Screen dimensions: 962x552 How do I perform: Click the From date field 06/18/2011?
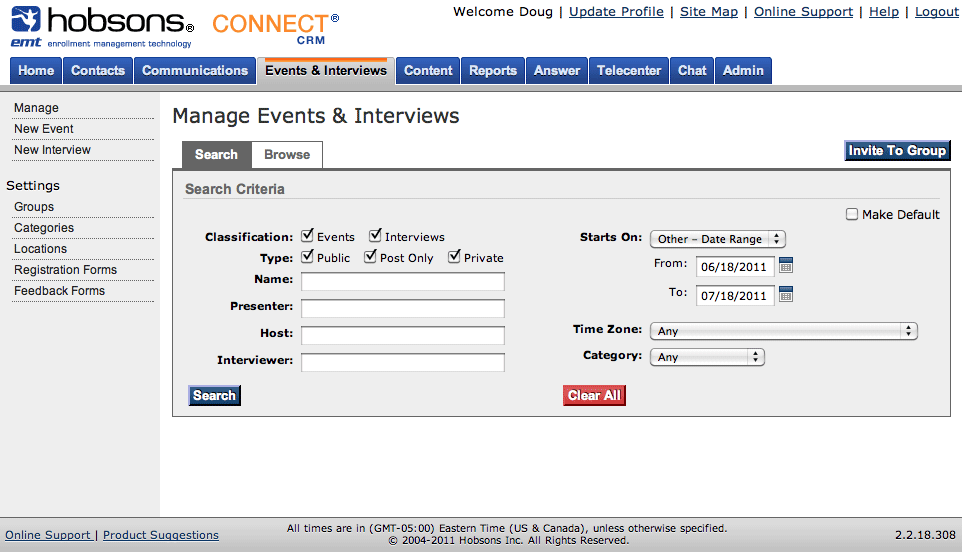tap(735, 267)
